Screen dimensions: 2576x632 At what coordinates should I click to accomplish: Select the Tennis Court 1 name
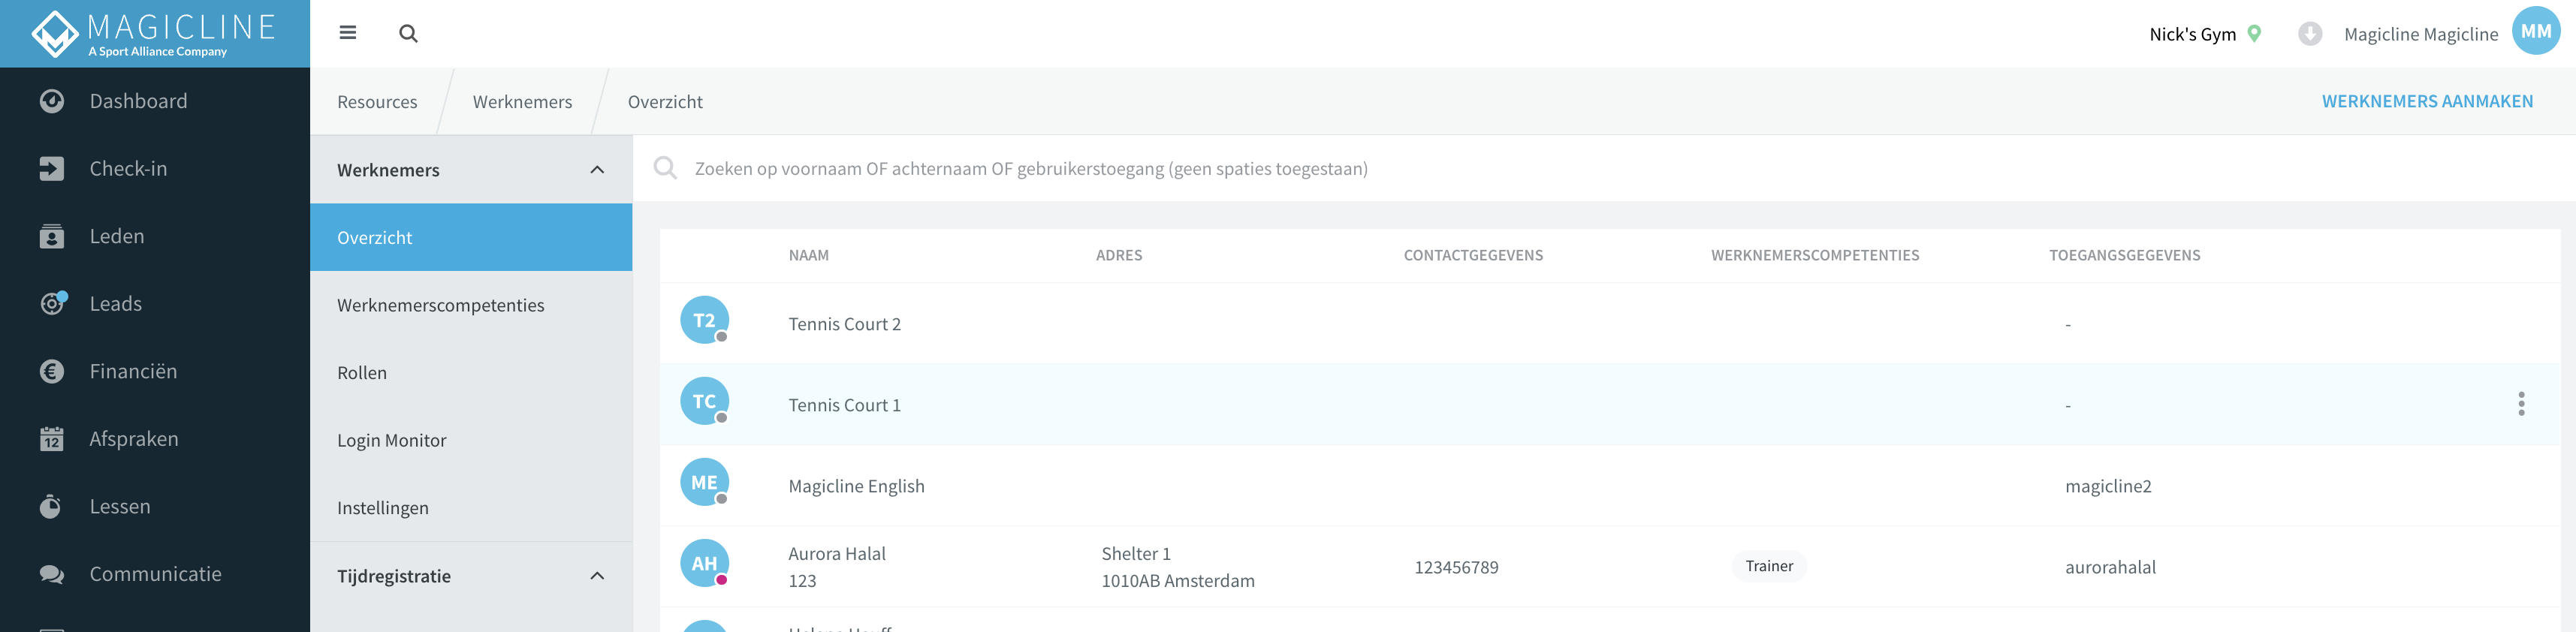(x=844, y=405)
